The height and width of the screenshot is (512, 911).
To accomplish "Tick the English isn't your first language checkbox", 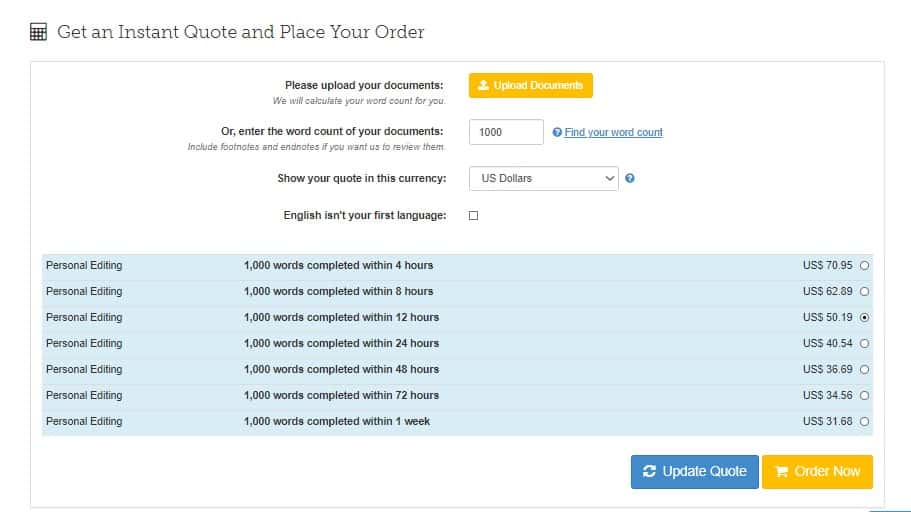I will tap(474, 216).
